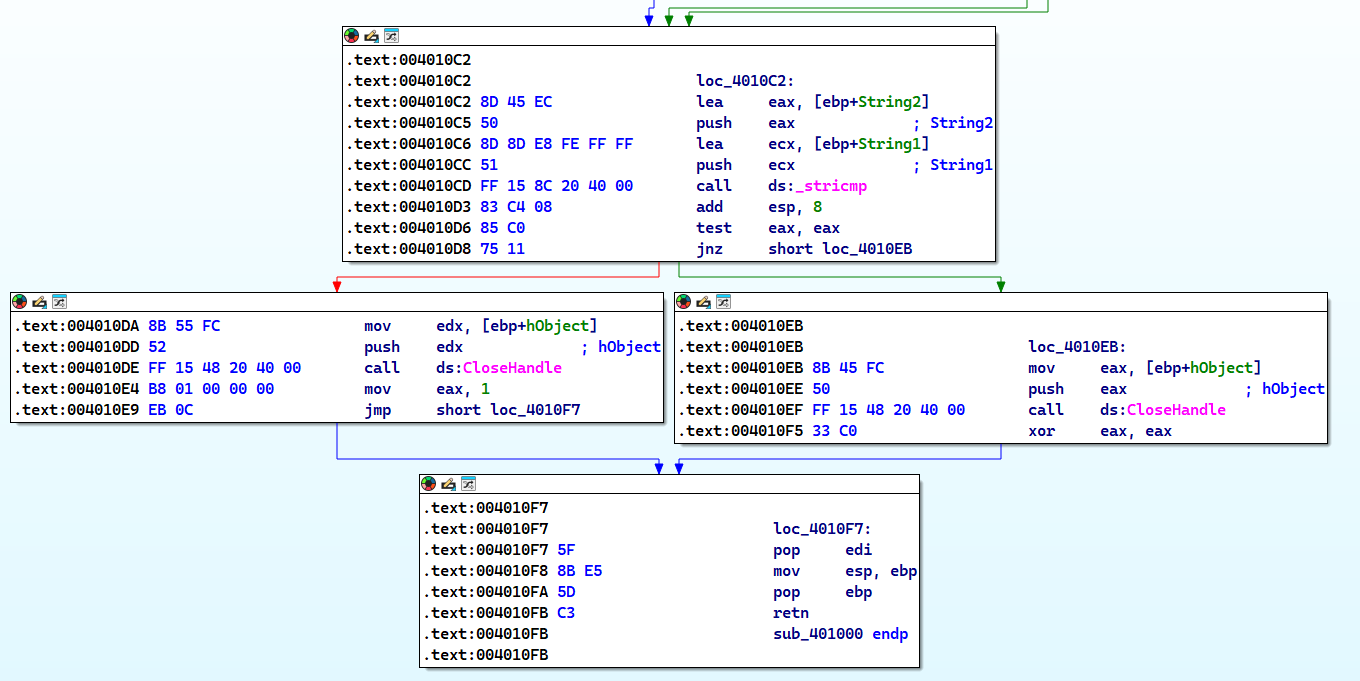Click the node color icon on loc_4010F7 block
The height and width of the screenshot is (681, 1360).
428,483
